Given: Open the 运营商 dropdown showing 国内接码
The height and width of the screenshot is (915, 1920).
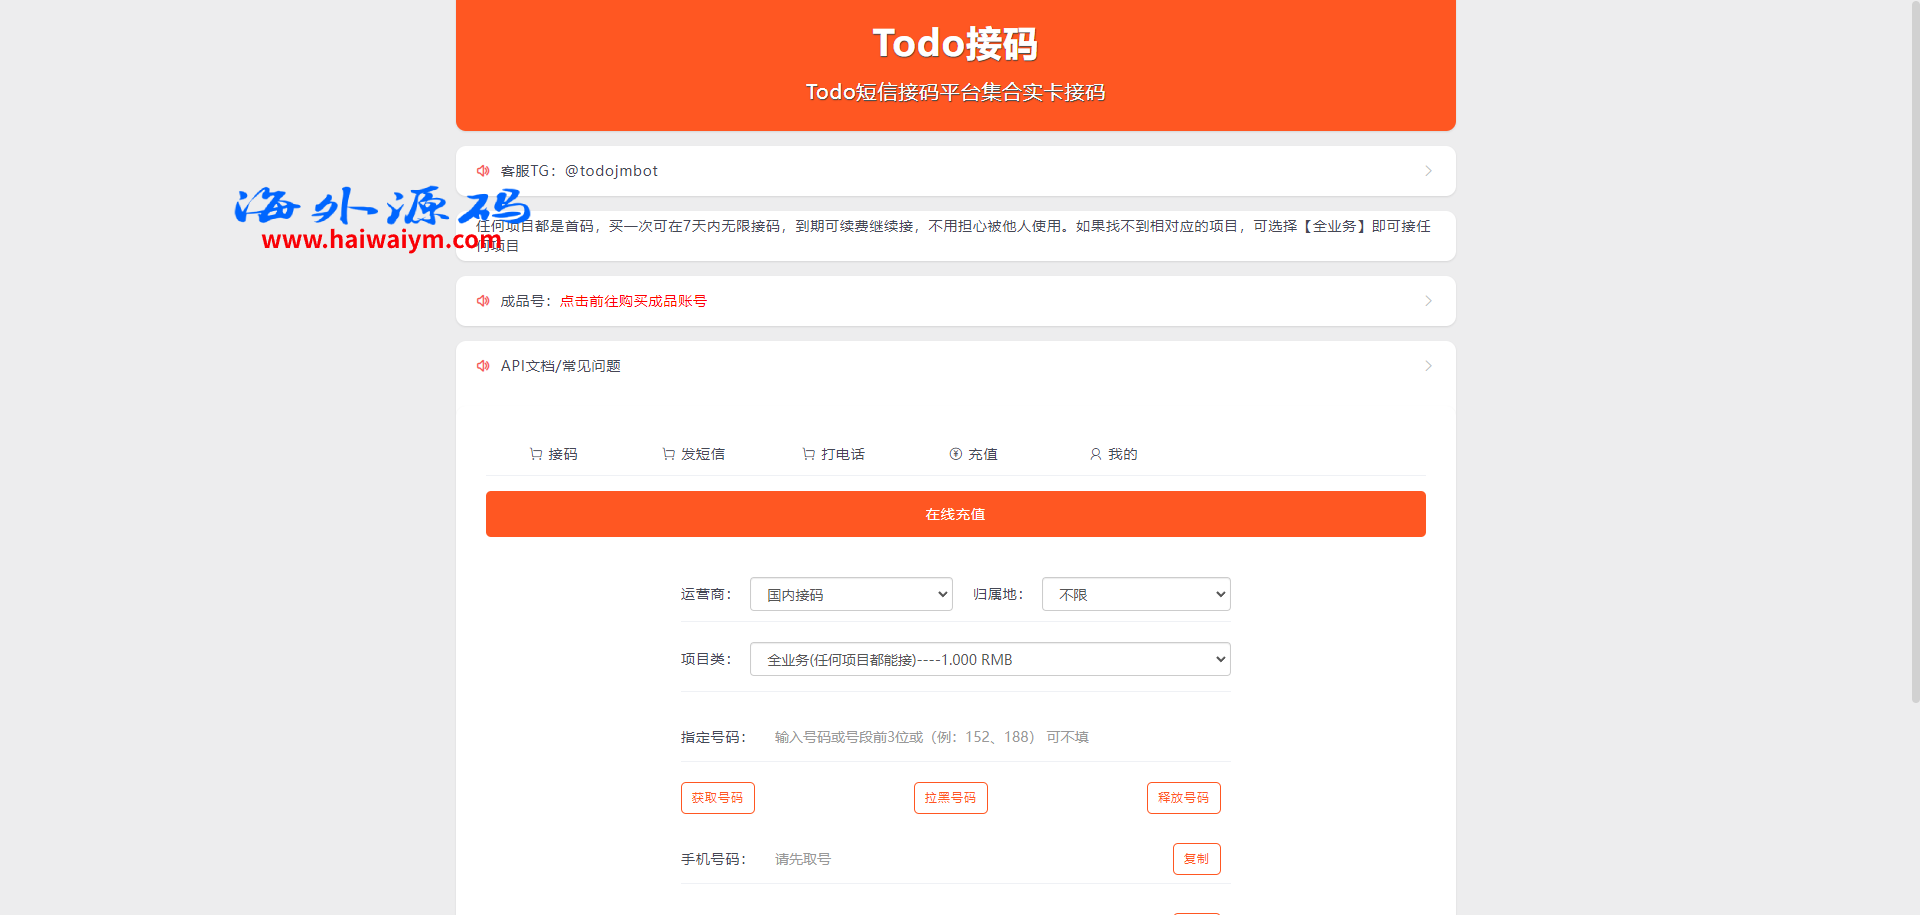Looking at the screenshot, I should pos(851,595).
